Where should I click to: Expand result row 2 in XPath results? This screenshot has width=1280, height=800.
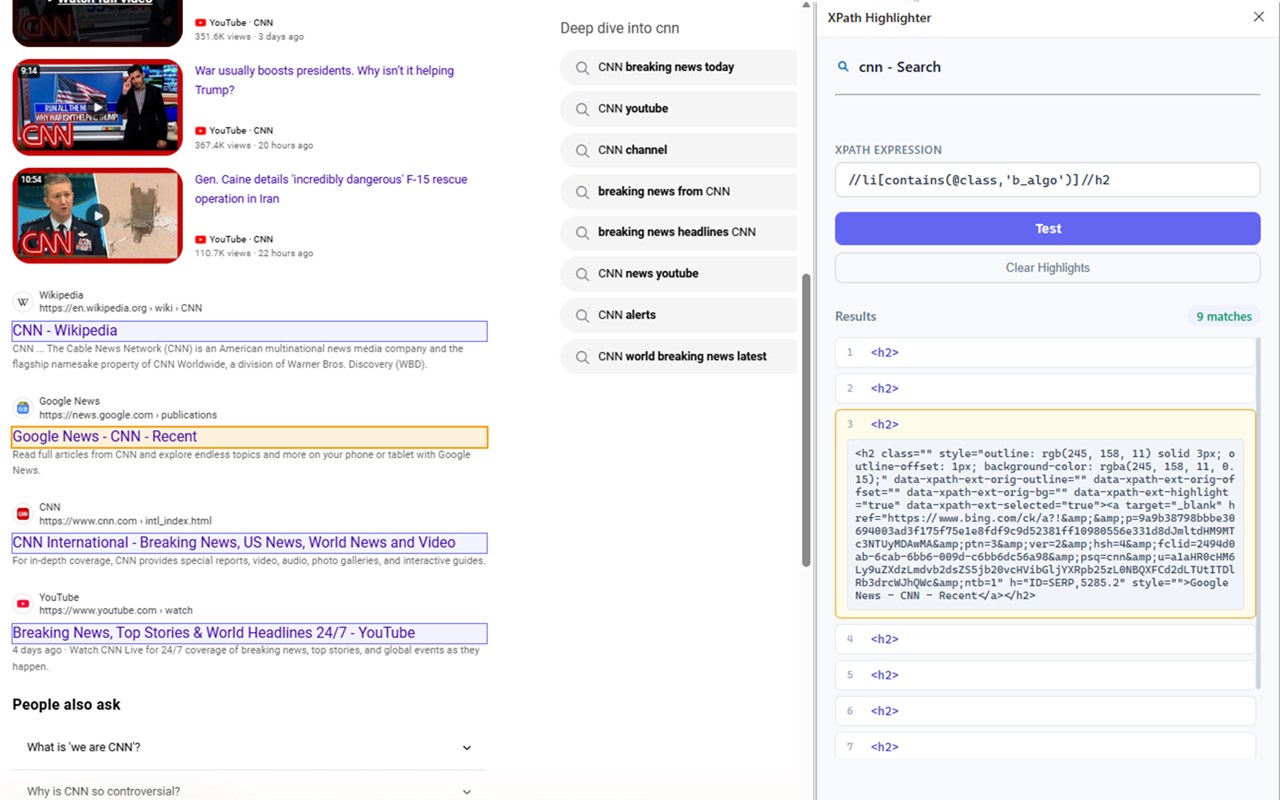tap(1046, 388)
